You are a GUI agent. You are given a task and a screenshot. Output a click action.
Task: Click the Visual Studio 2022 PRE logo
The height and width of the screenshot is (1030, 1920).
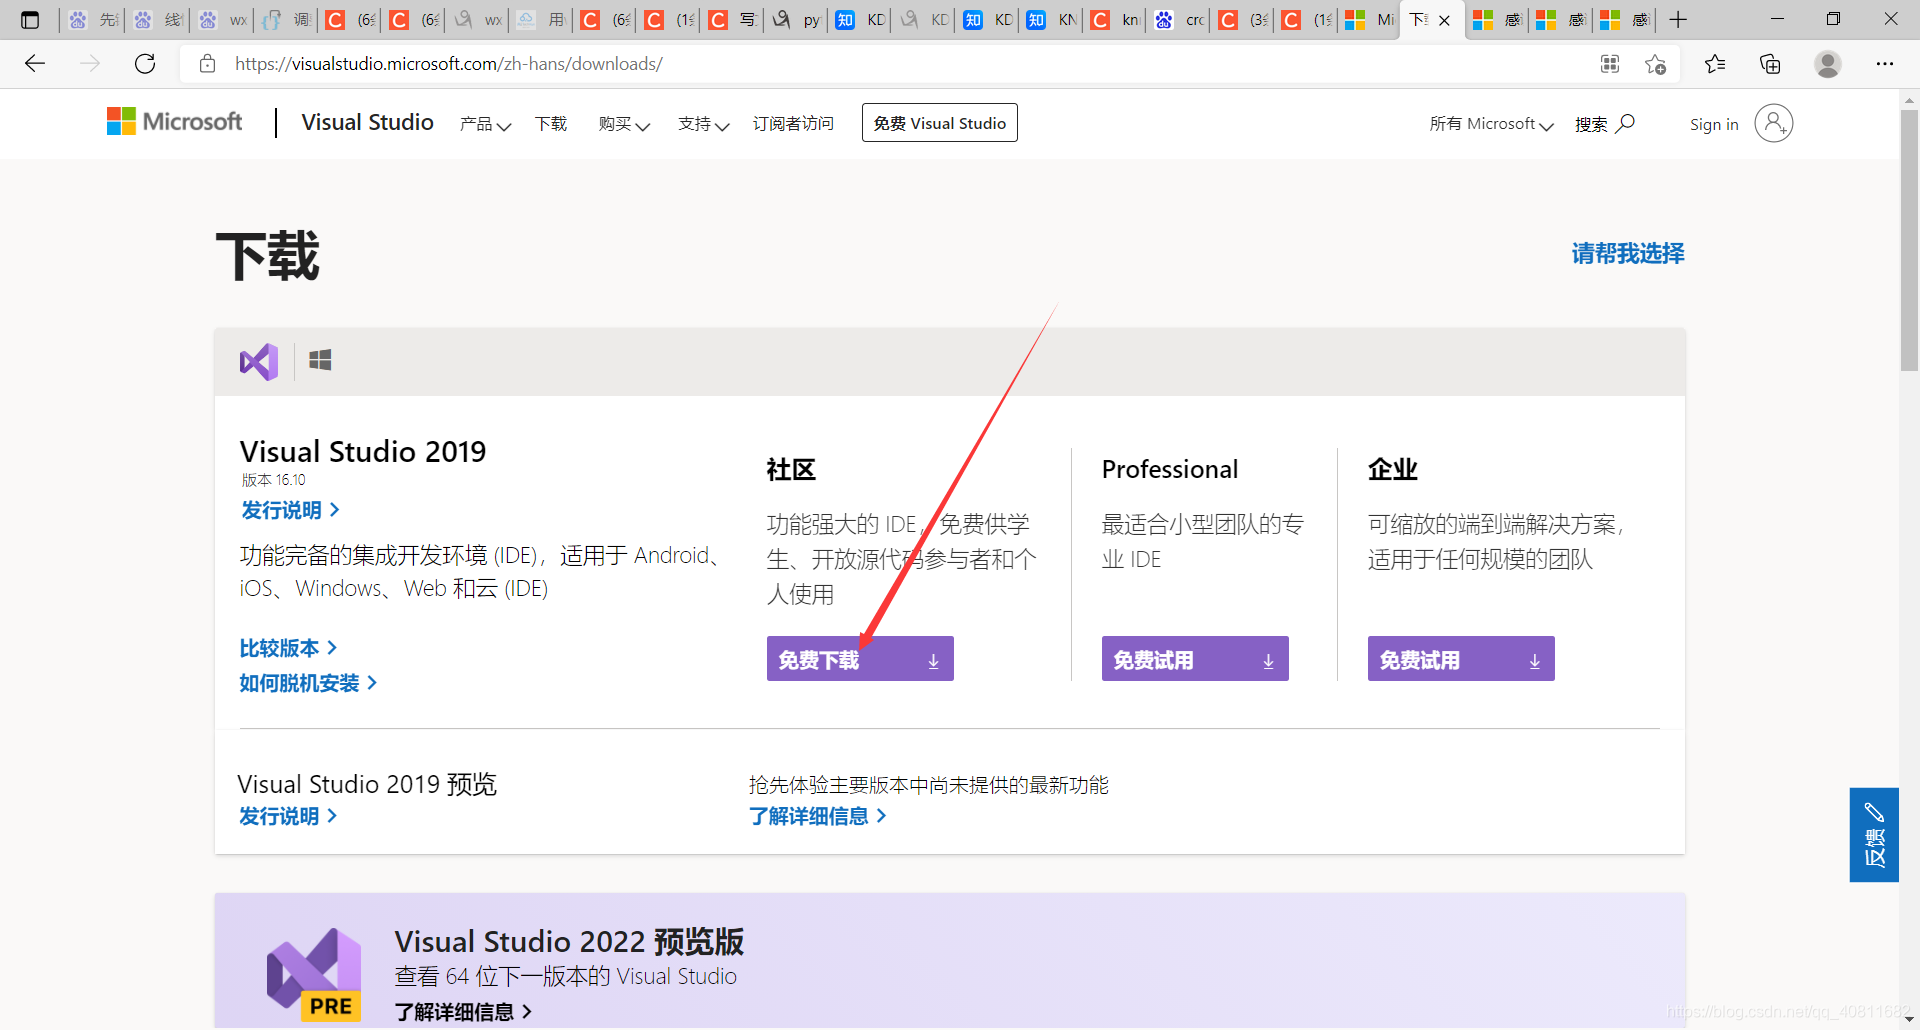pos(314,974)
